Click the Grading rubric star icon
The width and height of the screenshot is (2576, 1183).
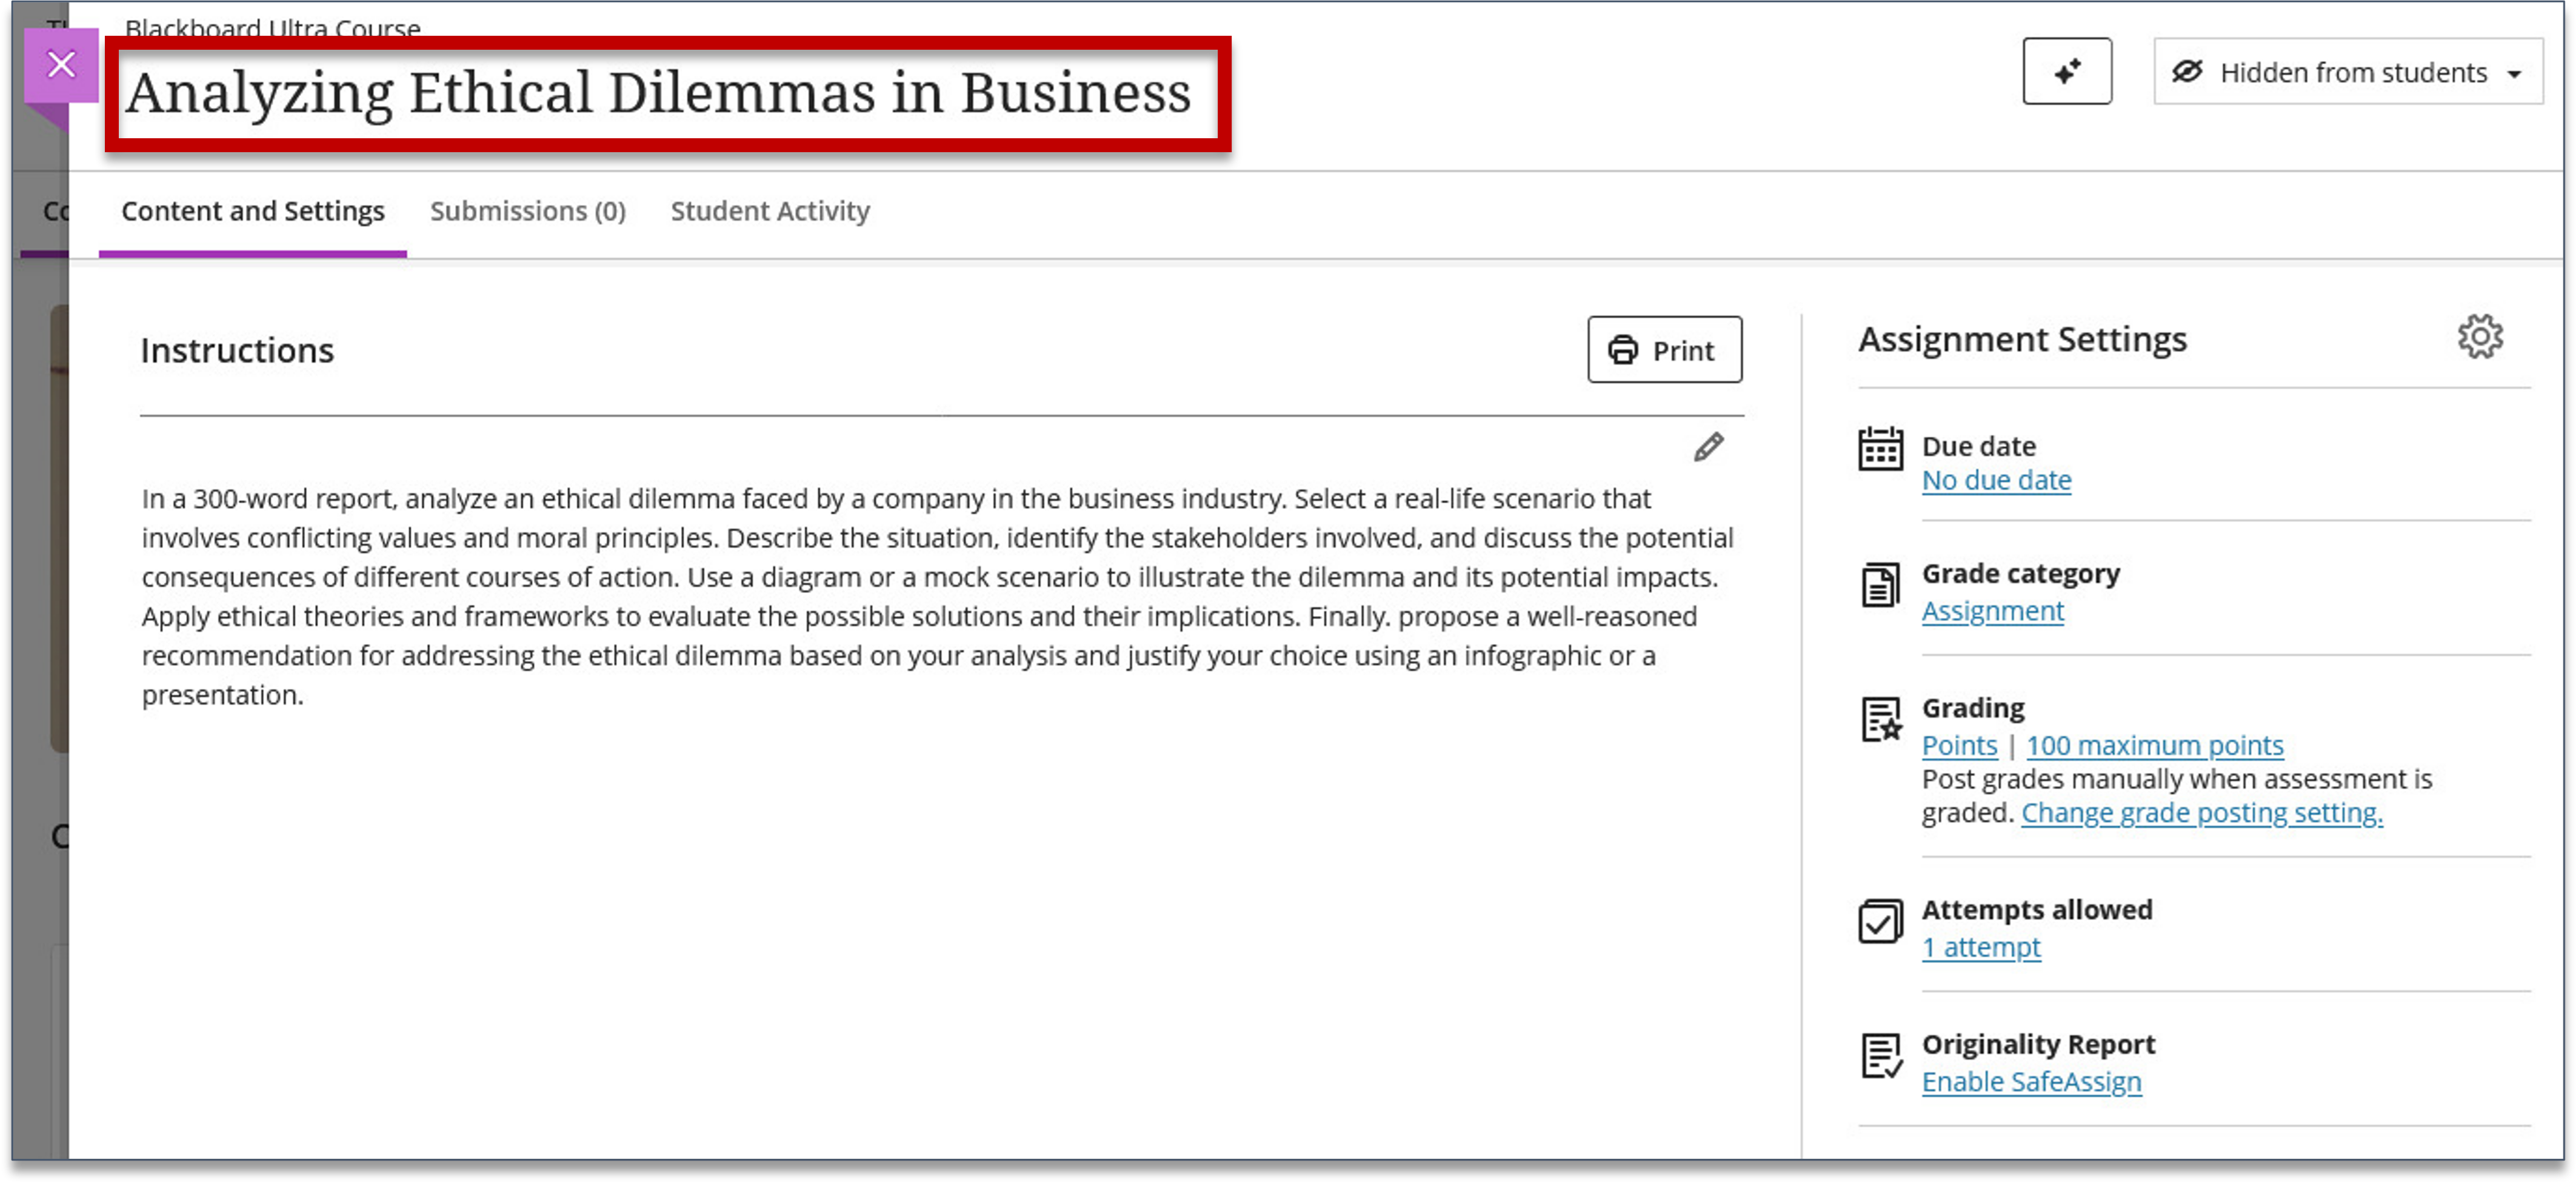point(1881,719)
